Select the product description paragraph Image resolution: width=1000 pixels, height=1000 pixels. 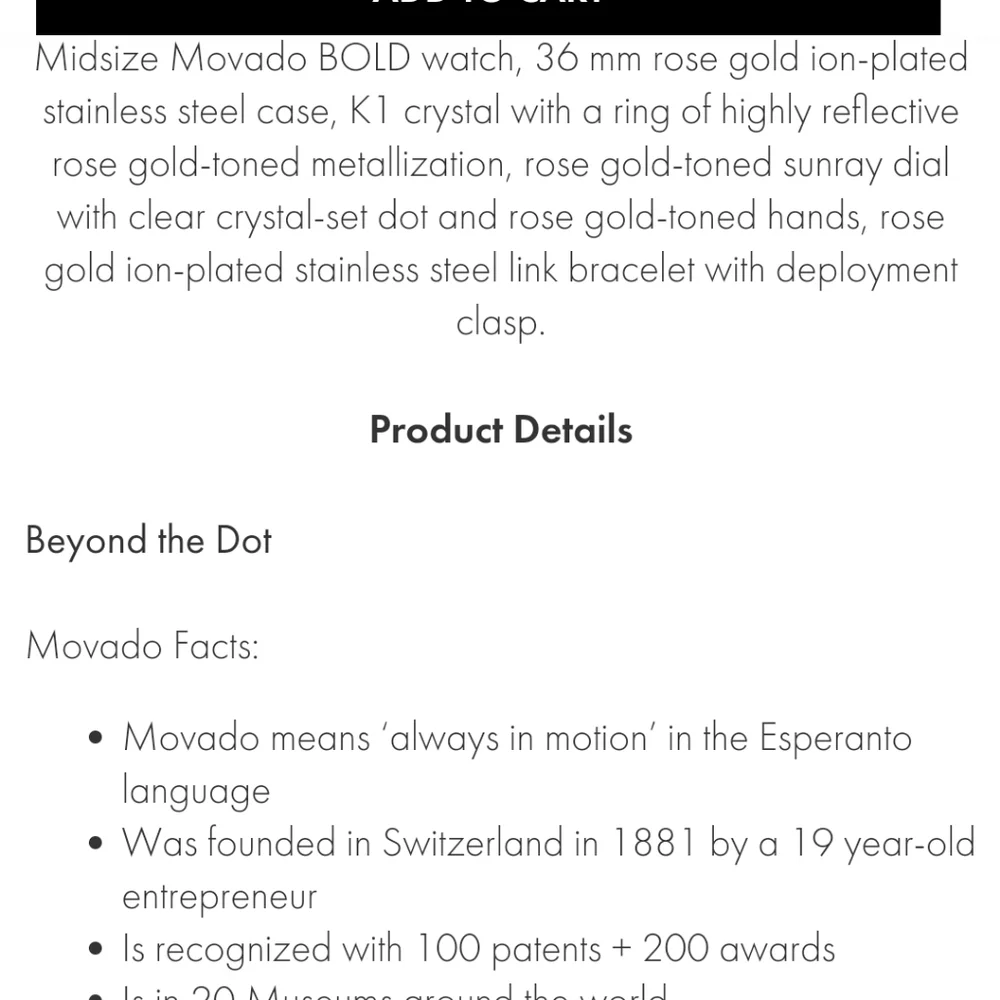tap(500, 190)
